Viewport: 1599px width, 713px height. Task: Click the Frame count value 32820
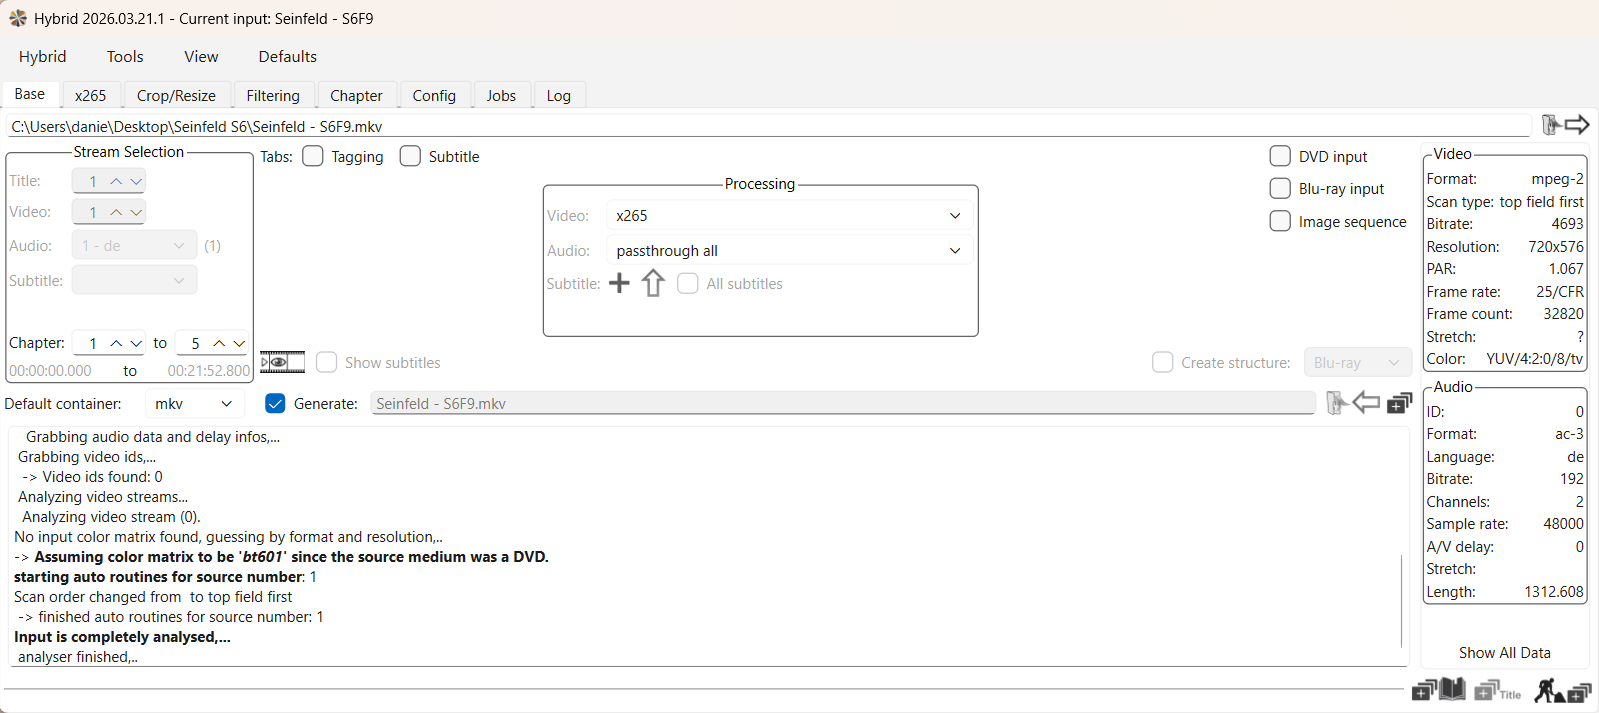pos(1563,314)
